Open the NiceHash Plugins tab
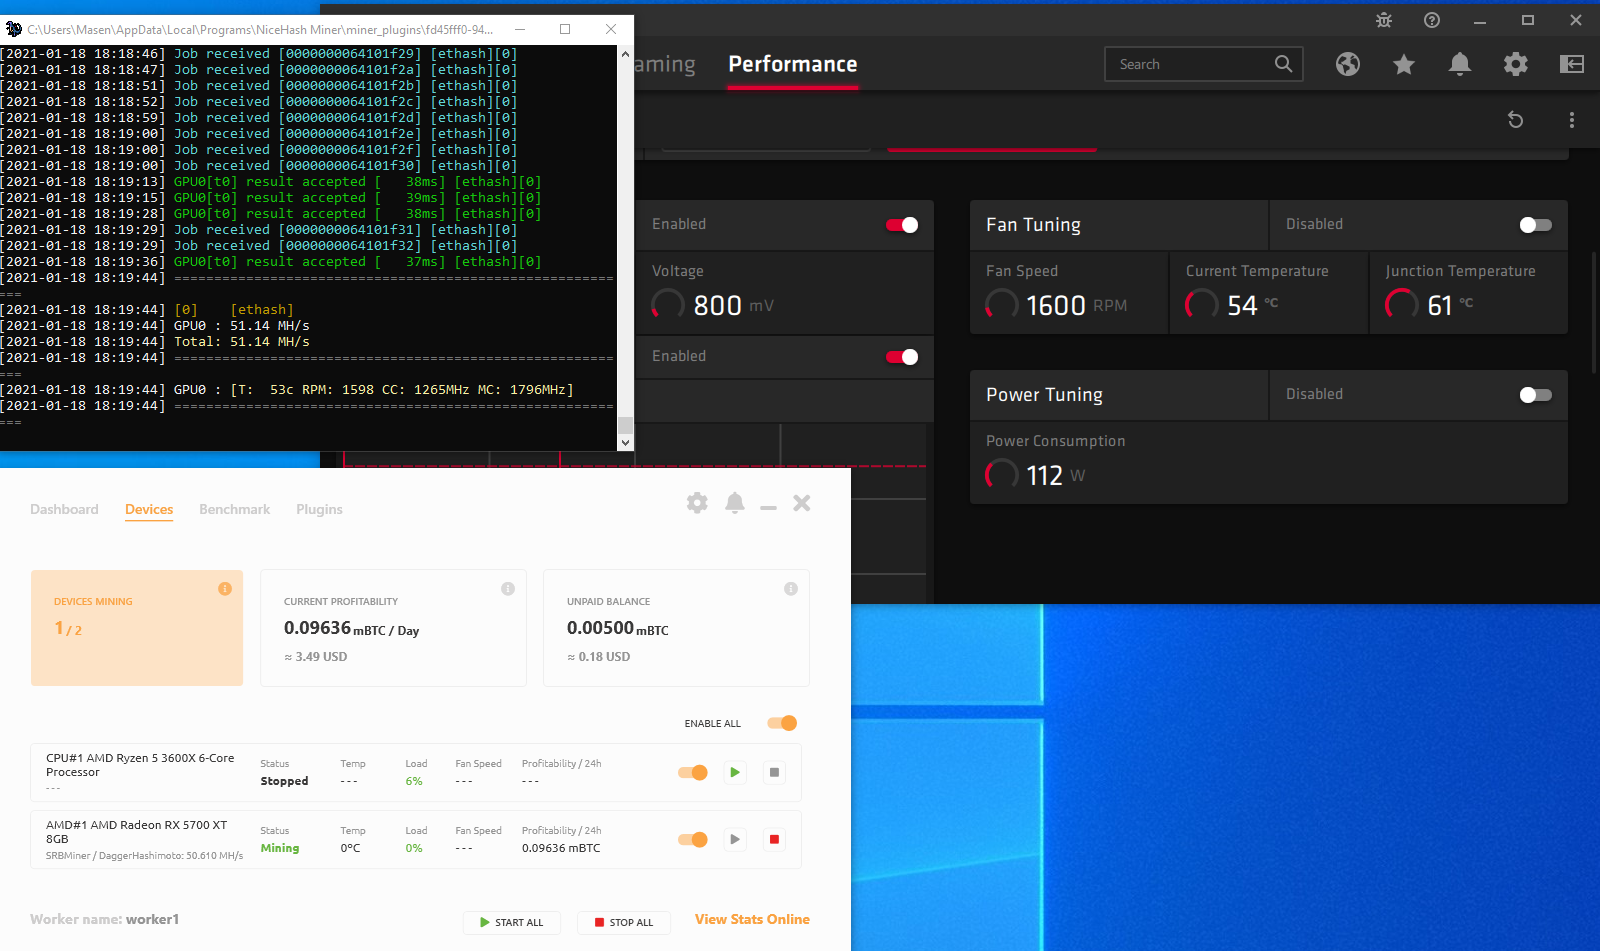This screenshot has height=951, width=1600. (x=319, y=509)
